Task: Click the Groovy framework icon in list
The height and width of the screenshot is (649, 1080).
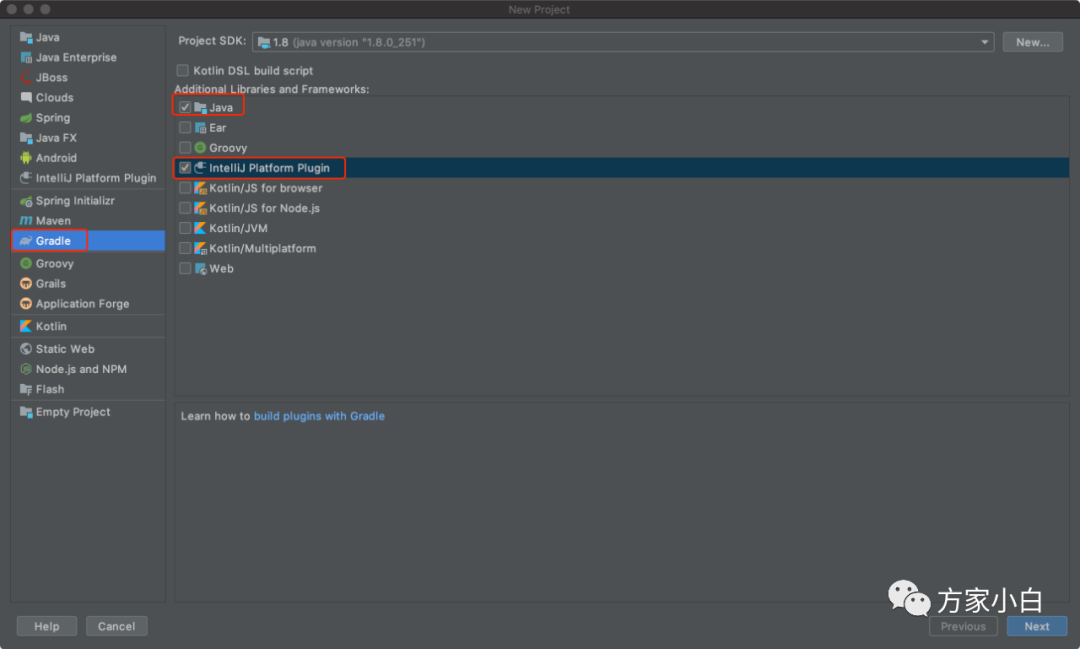Action: [200, 147]
